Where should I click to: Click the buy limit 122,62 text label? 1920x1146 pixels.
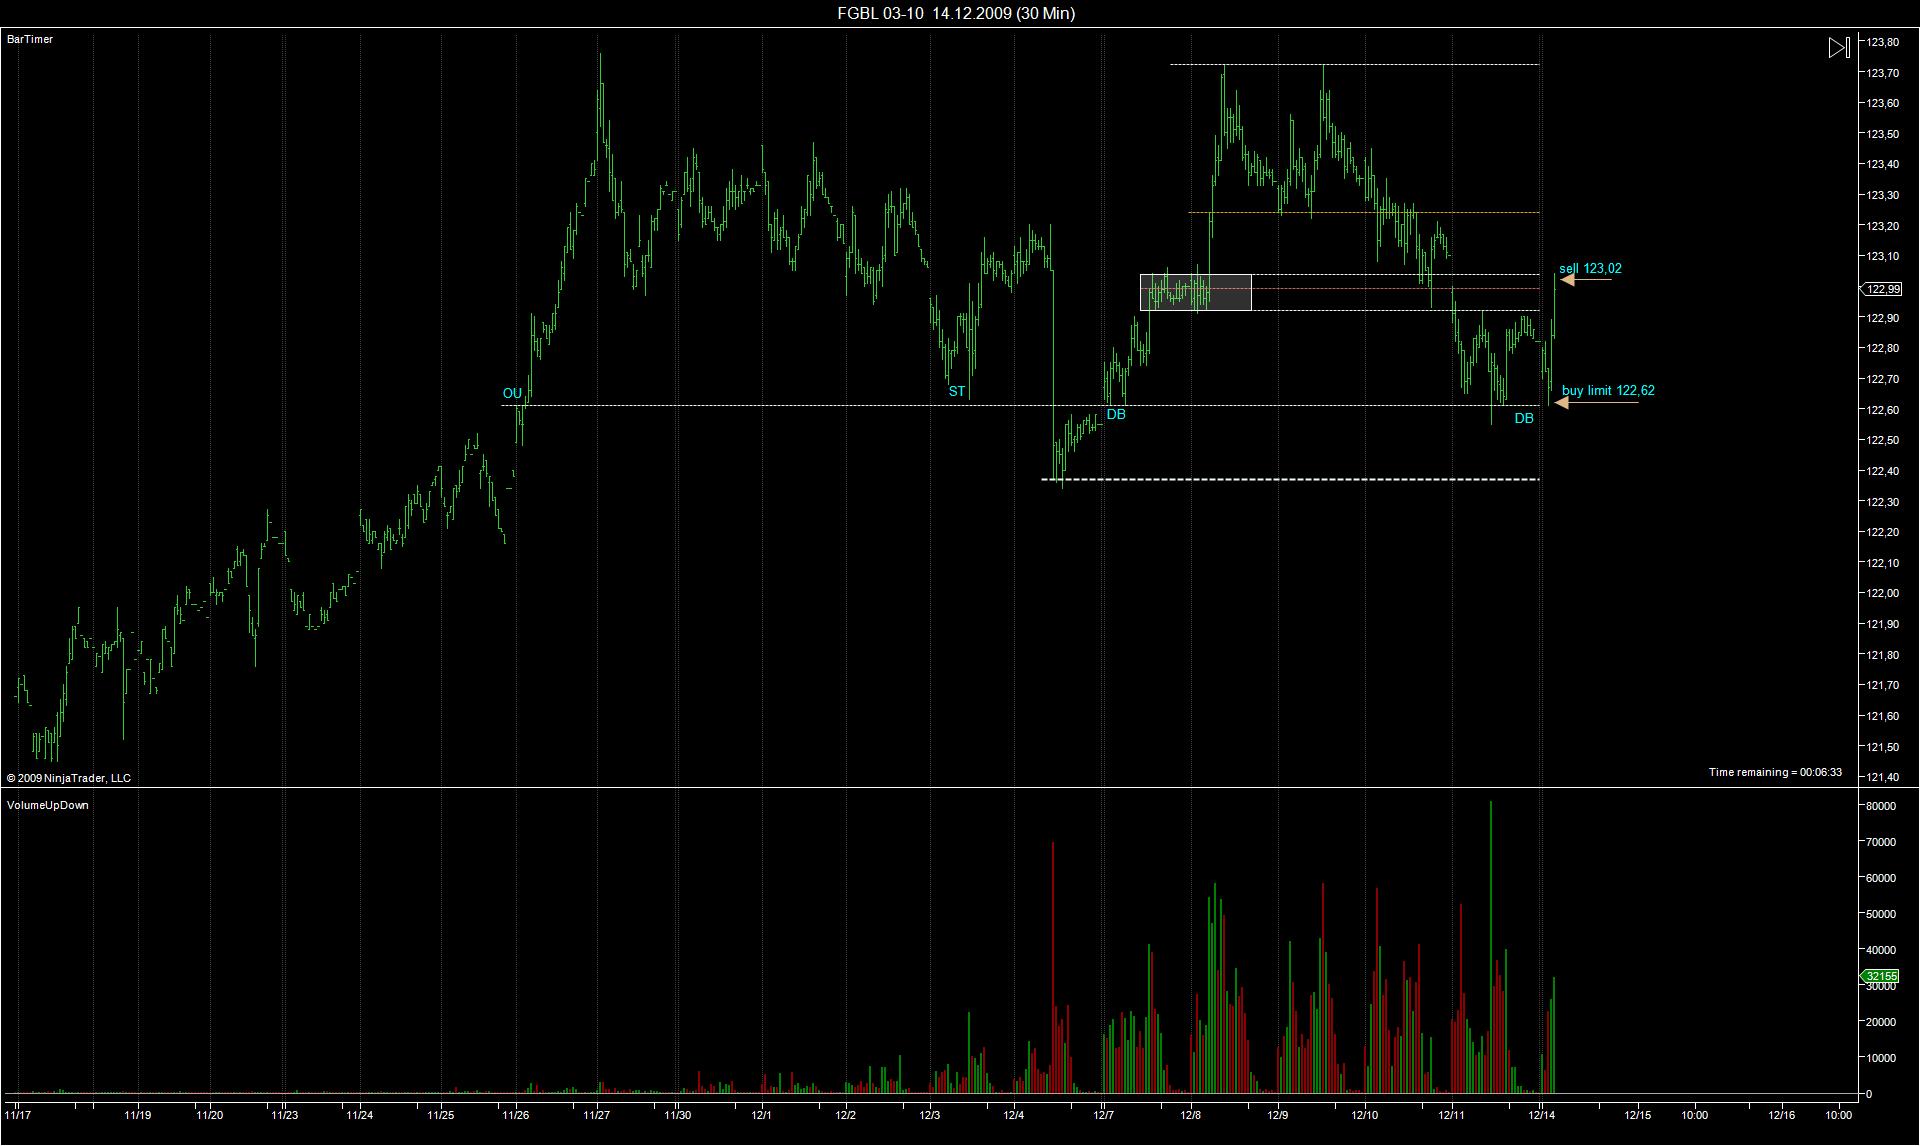coord(1608,390)
